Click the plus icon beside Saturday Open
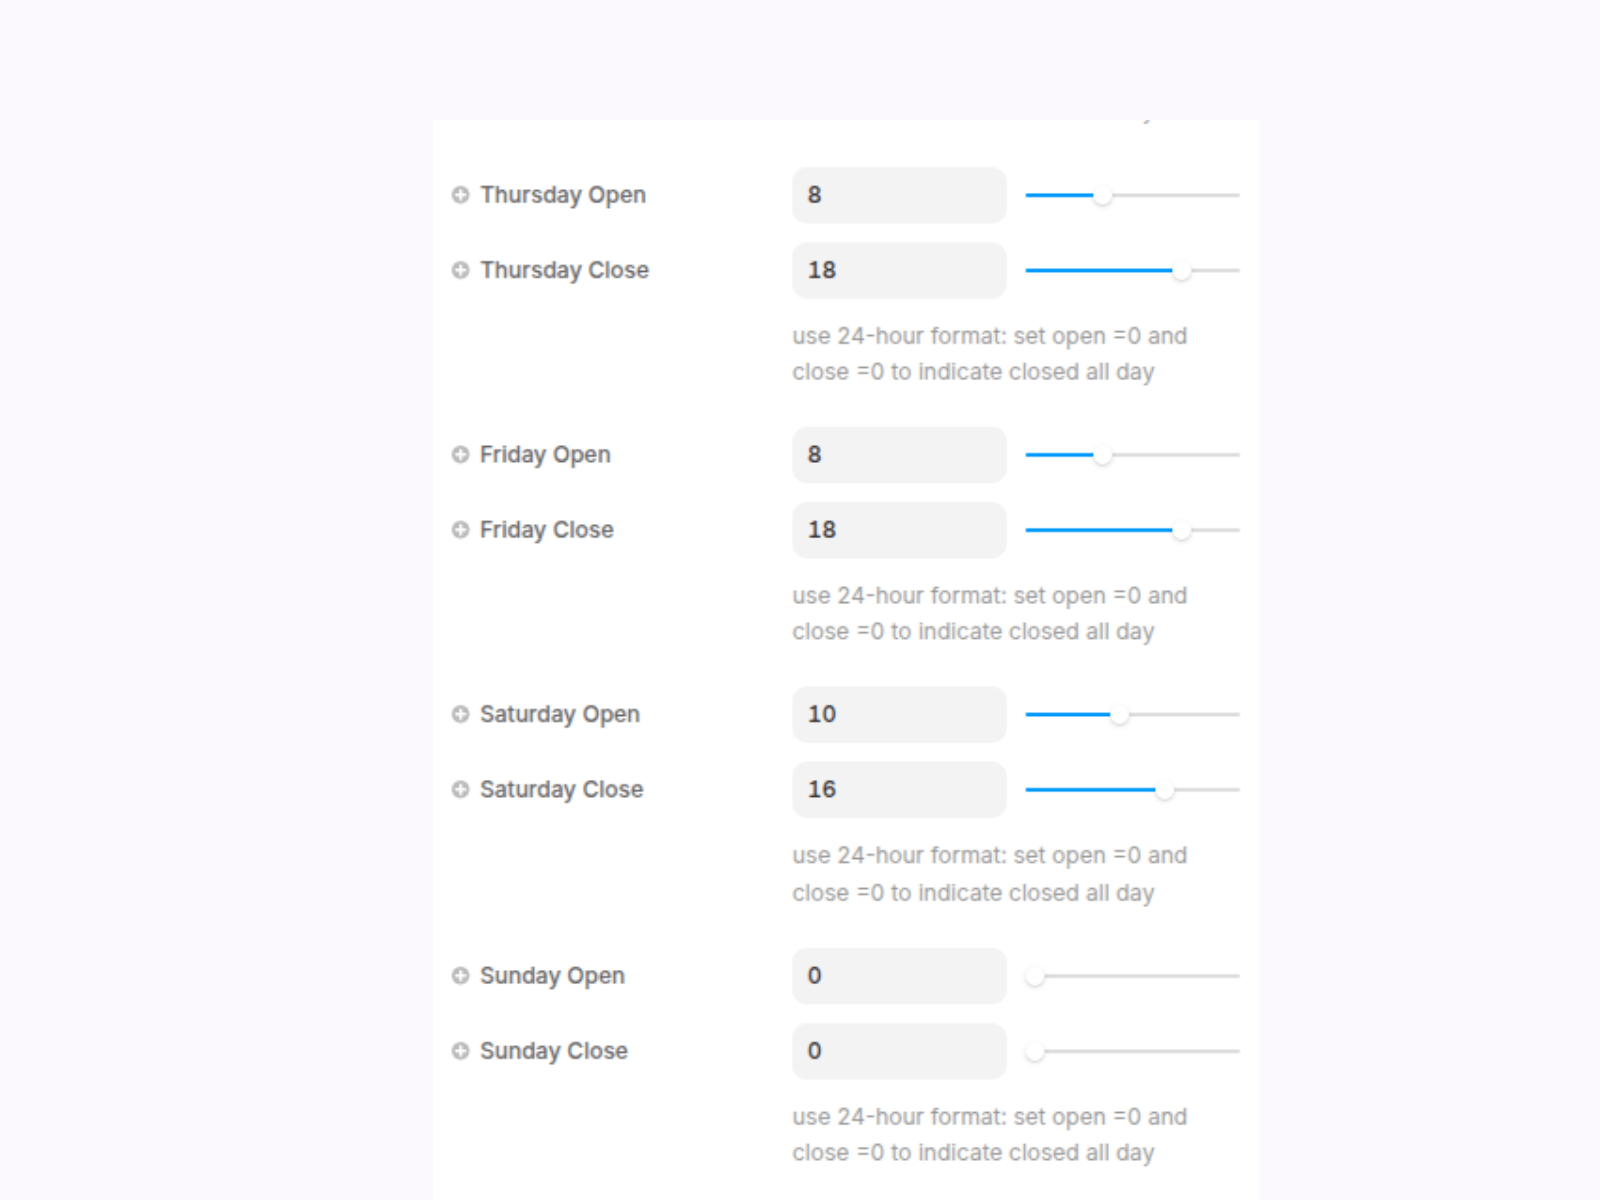Image resolution: width=1600 pixels, height=1200 pixels. tap(460, 714)
